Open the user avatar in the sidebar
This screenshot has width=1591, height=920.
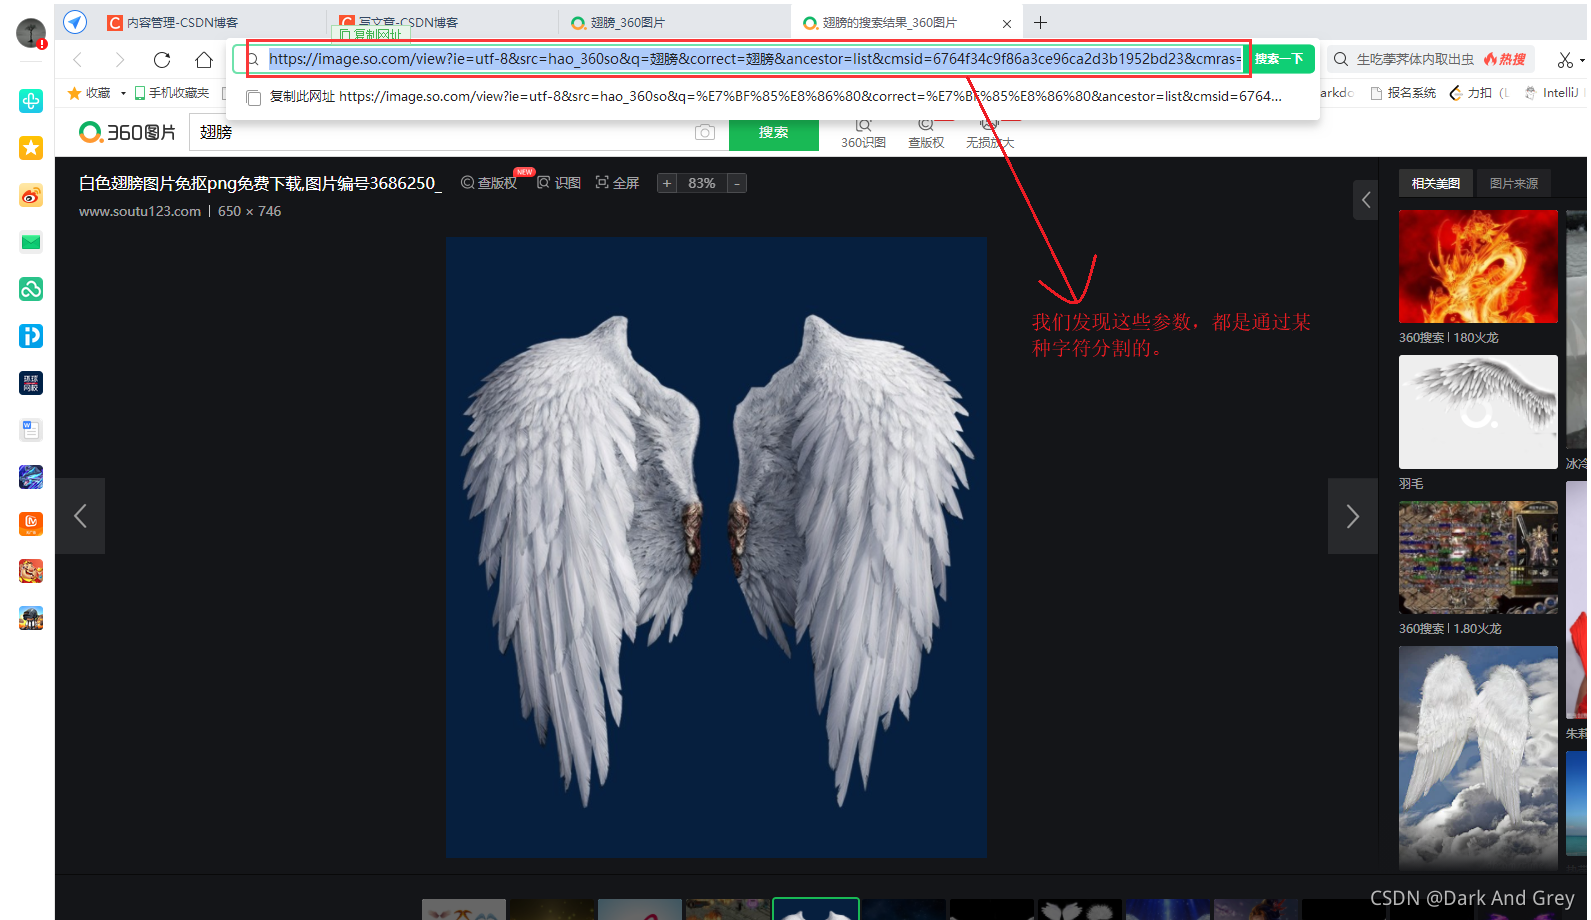point(31,33)
